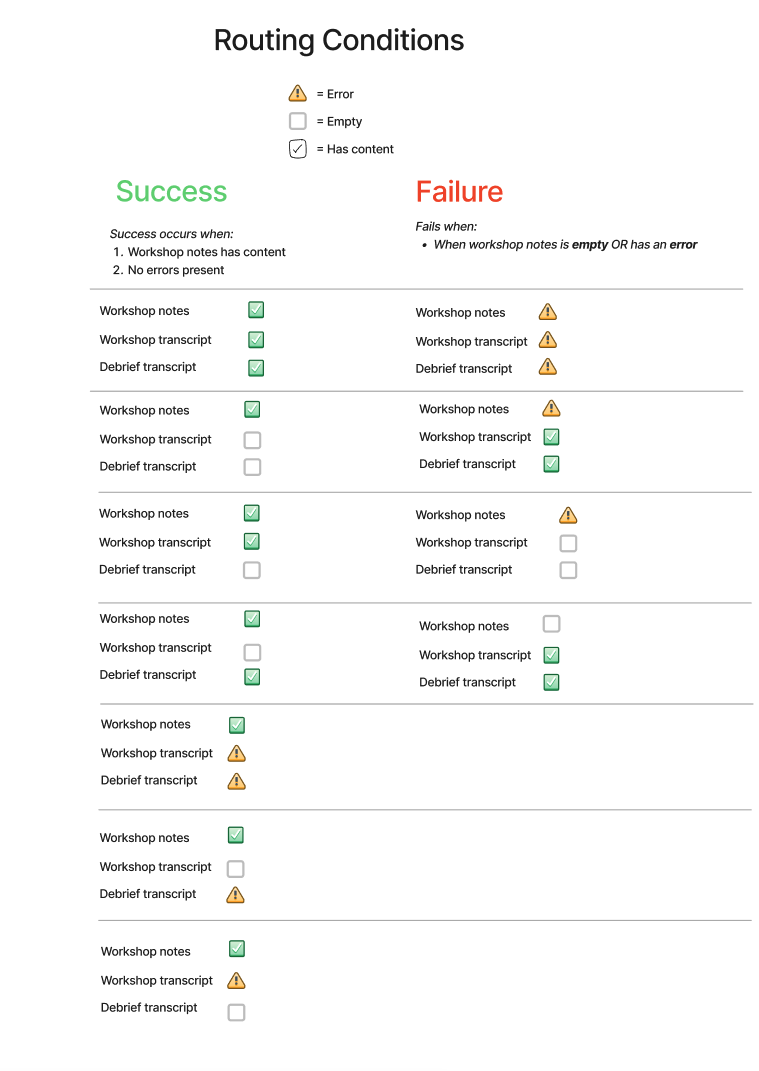The height and width of the screenshot is (1071, 759).
Task: Click the green Success heading
Action: 171,191
